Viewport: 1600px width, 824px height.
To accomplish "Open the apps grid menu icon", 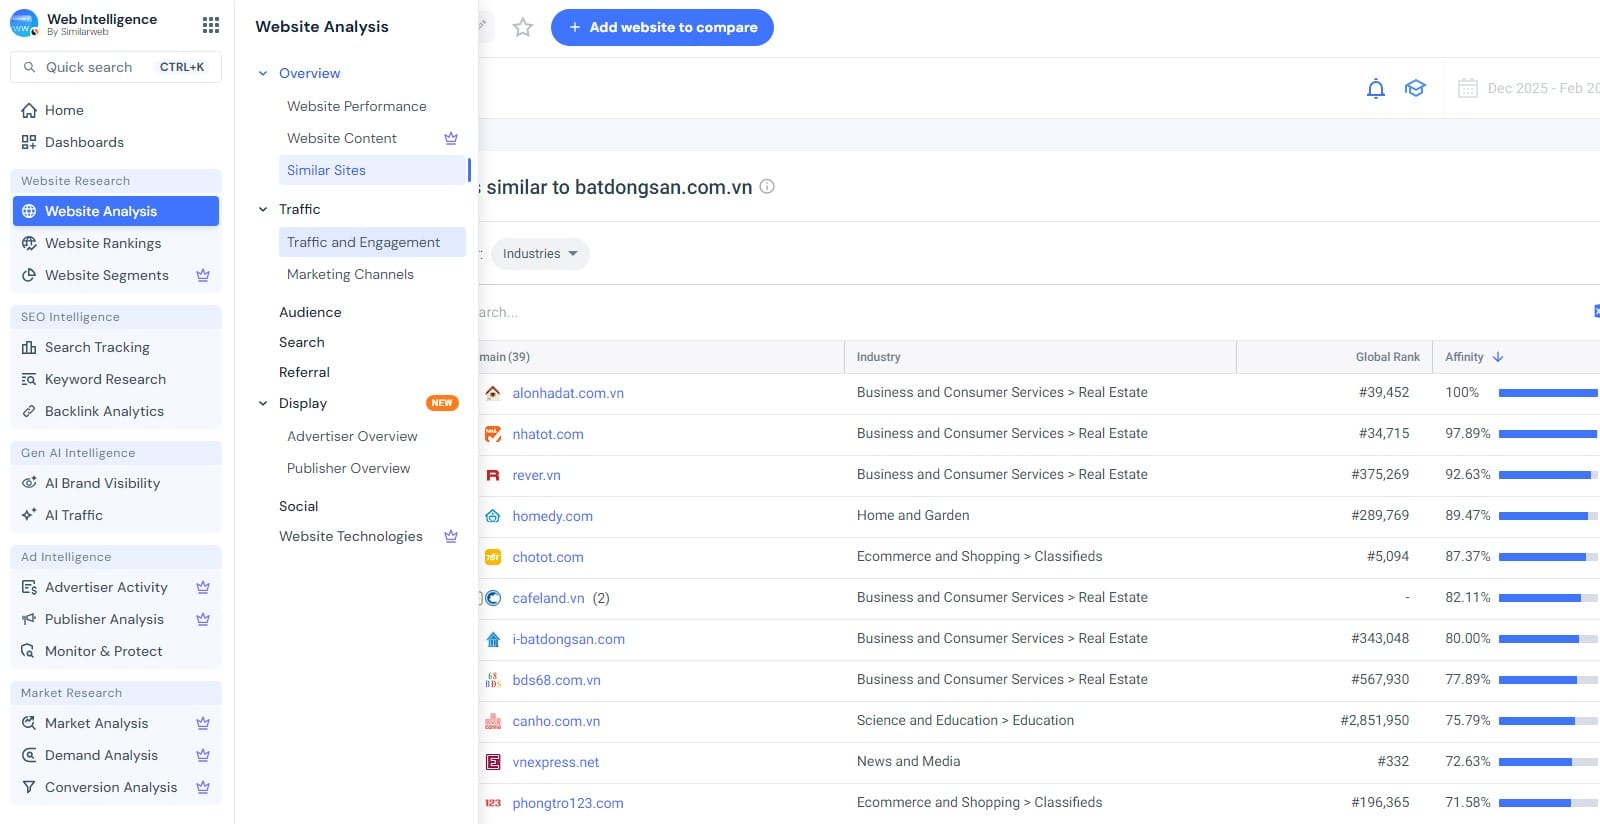I will [210, 25].
